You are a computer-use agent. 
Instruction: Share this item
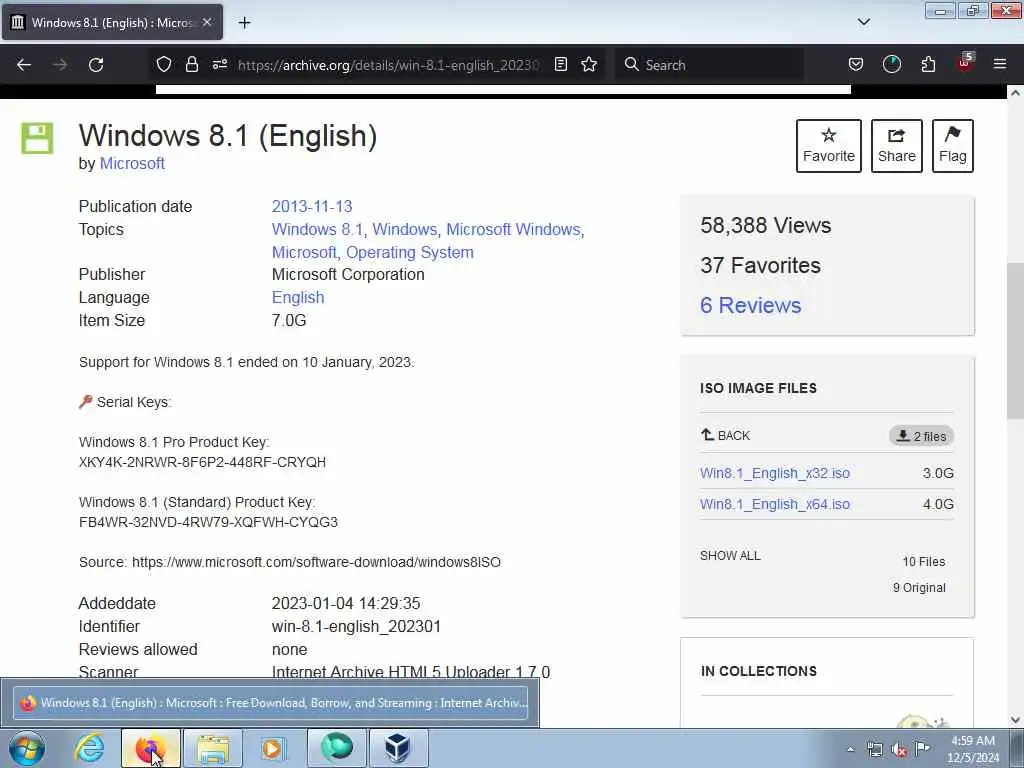(897, 146)
